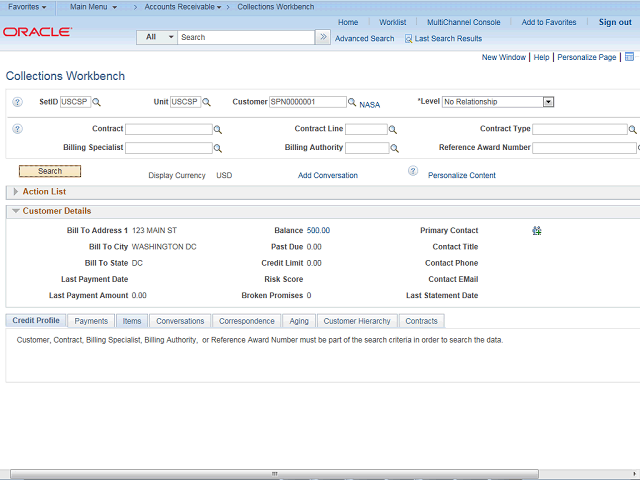640x480 pixels.
Task: Click into the Contract Line input field
Action: pyautogui.click(x=366, y=129)
